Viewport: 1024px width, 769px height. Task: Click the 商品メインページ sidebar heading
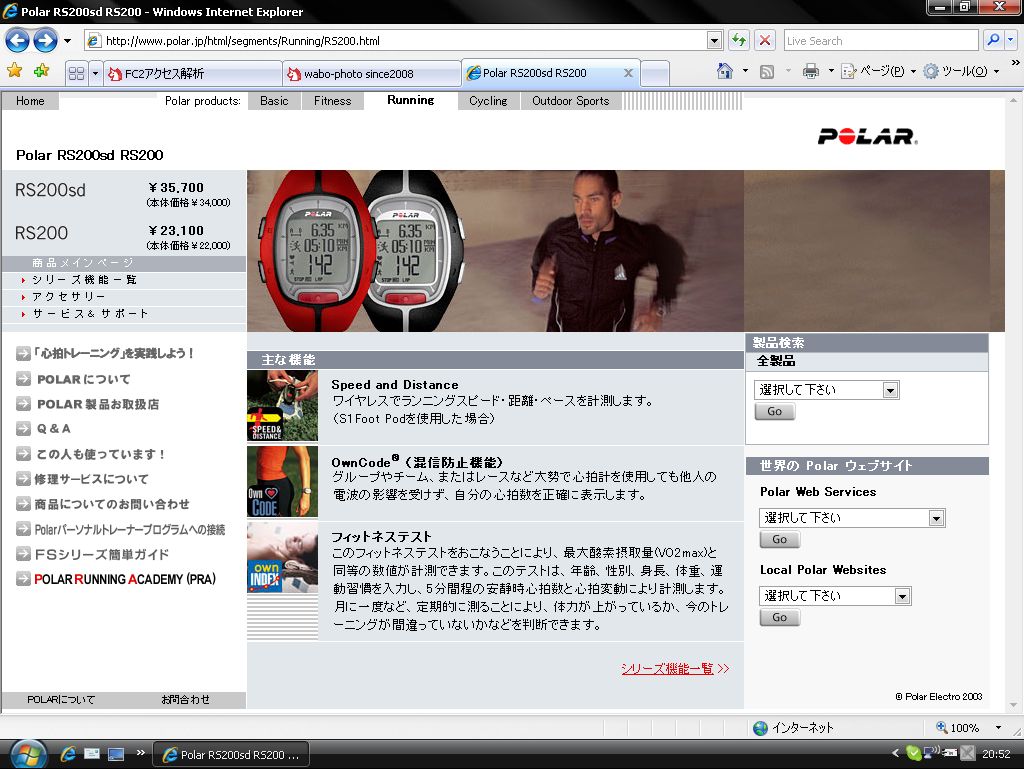(x=83, y=262)
